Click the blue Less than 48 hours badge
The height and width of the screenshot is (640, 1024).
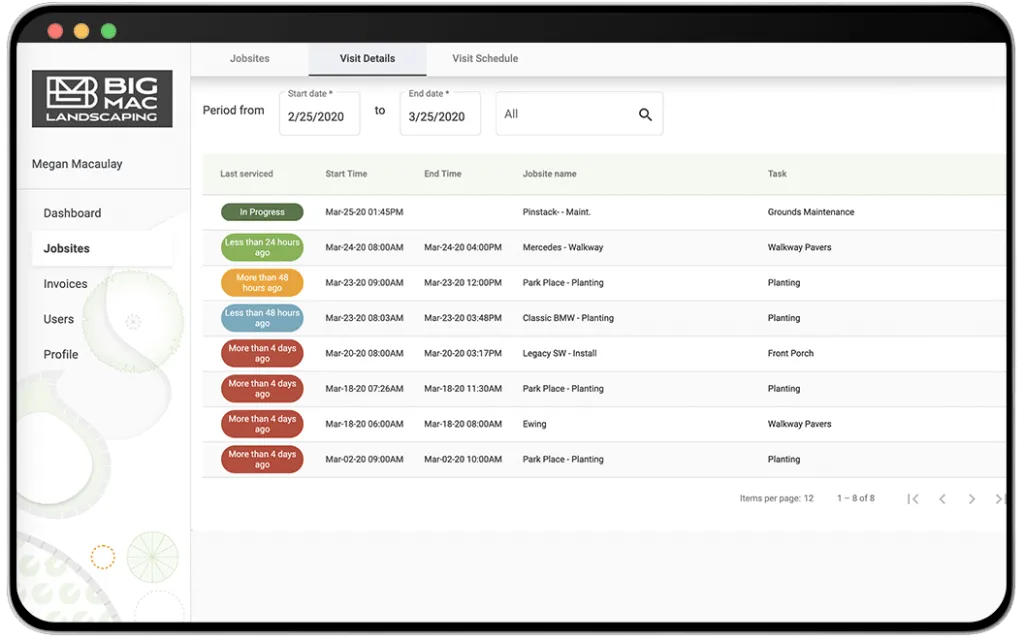point(262,318)
